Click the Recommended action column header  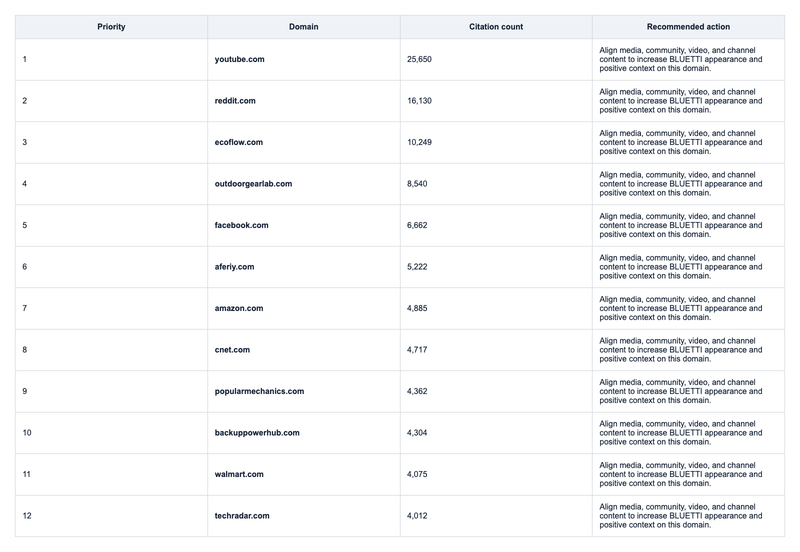tap(688, 27)
